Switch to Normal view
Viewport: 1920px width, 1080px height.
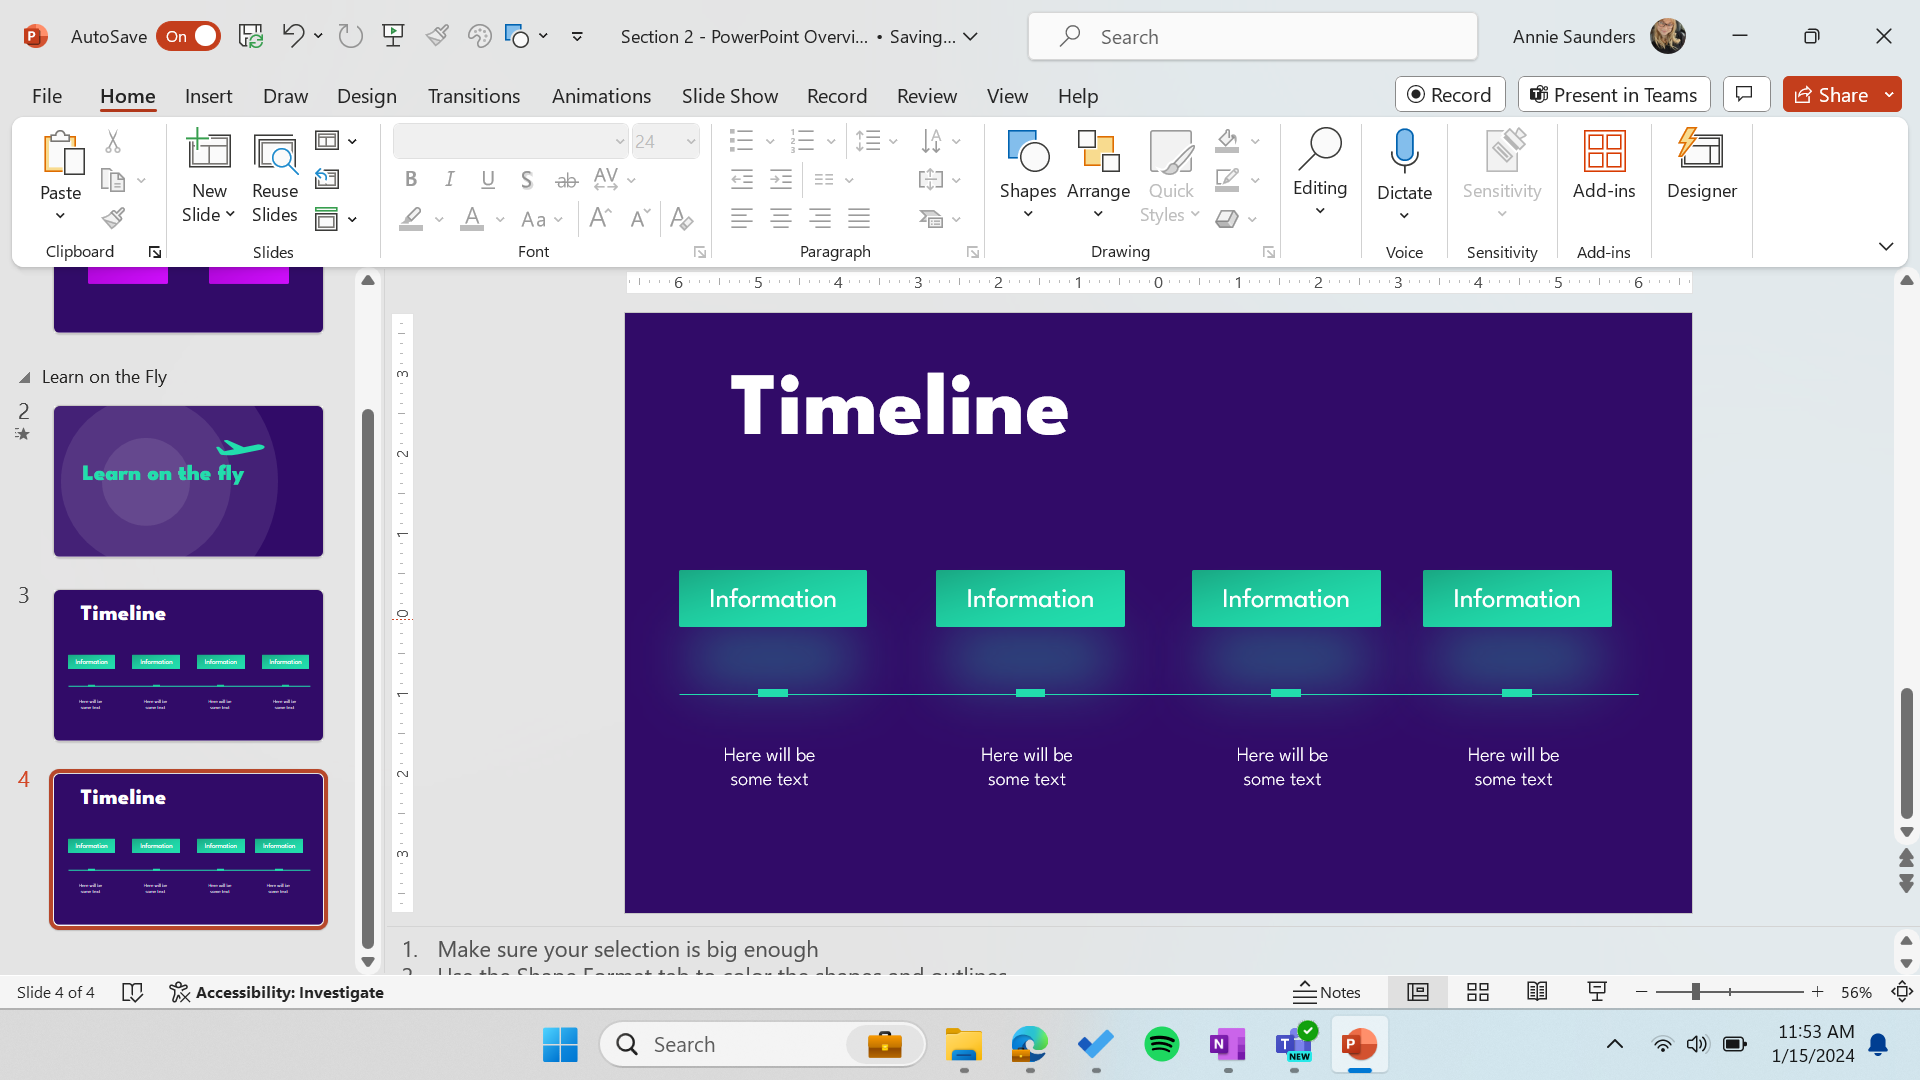point(1417,992)
